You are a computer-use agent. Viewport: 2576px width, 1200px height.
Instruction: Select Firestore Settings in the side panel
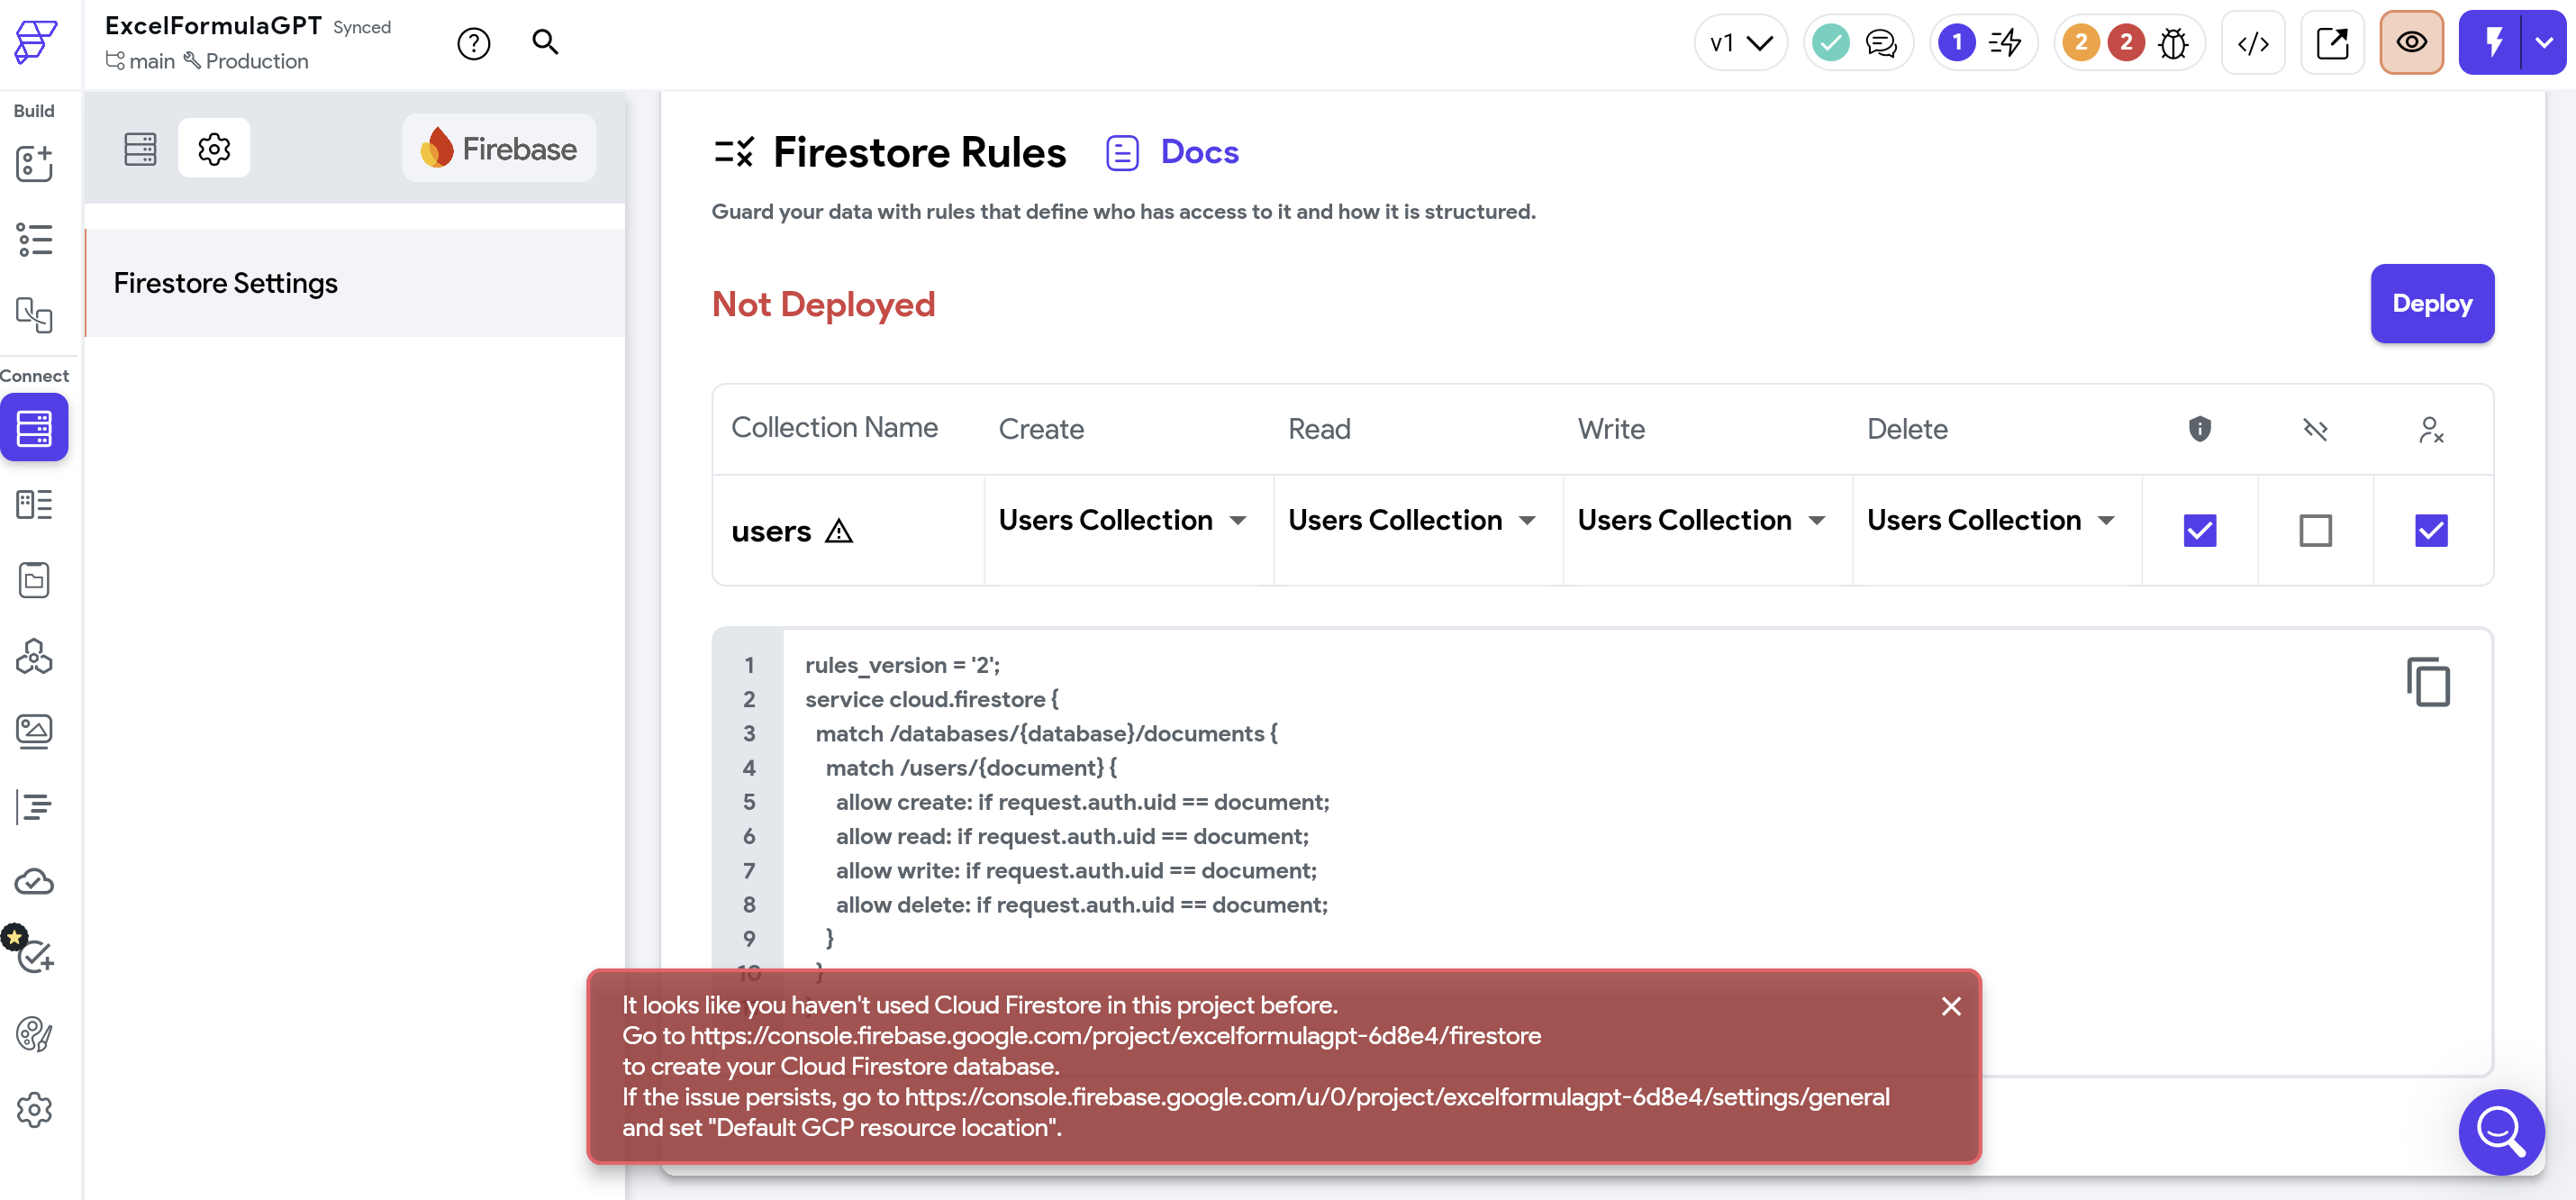click(x=355, y=283)
